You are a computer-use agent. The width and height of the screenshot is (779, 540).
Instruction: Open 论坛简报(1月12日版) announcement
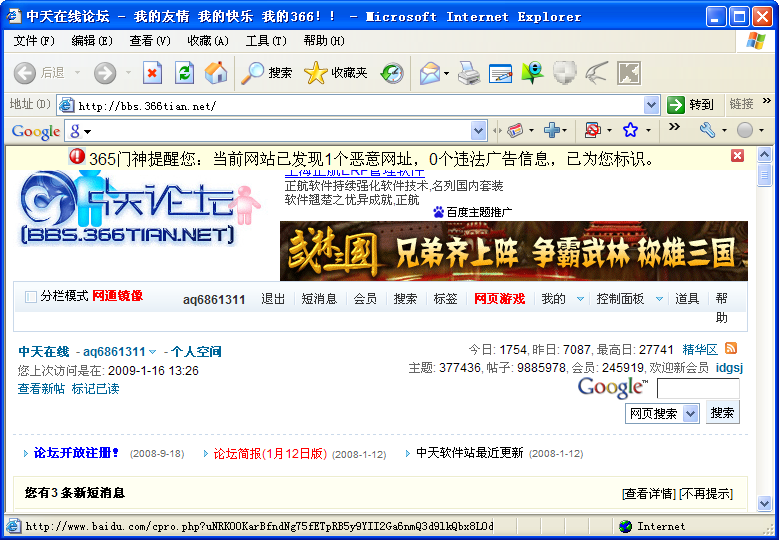(270, 454)
